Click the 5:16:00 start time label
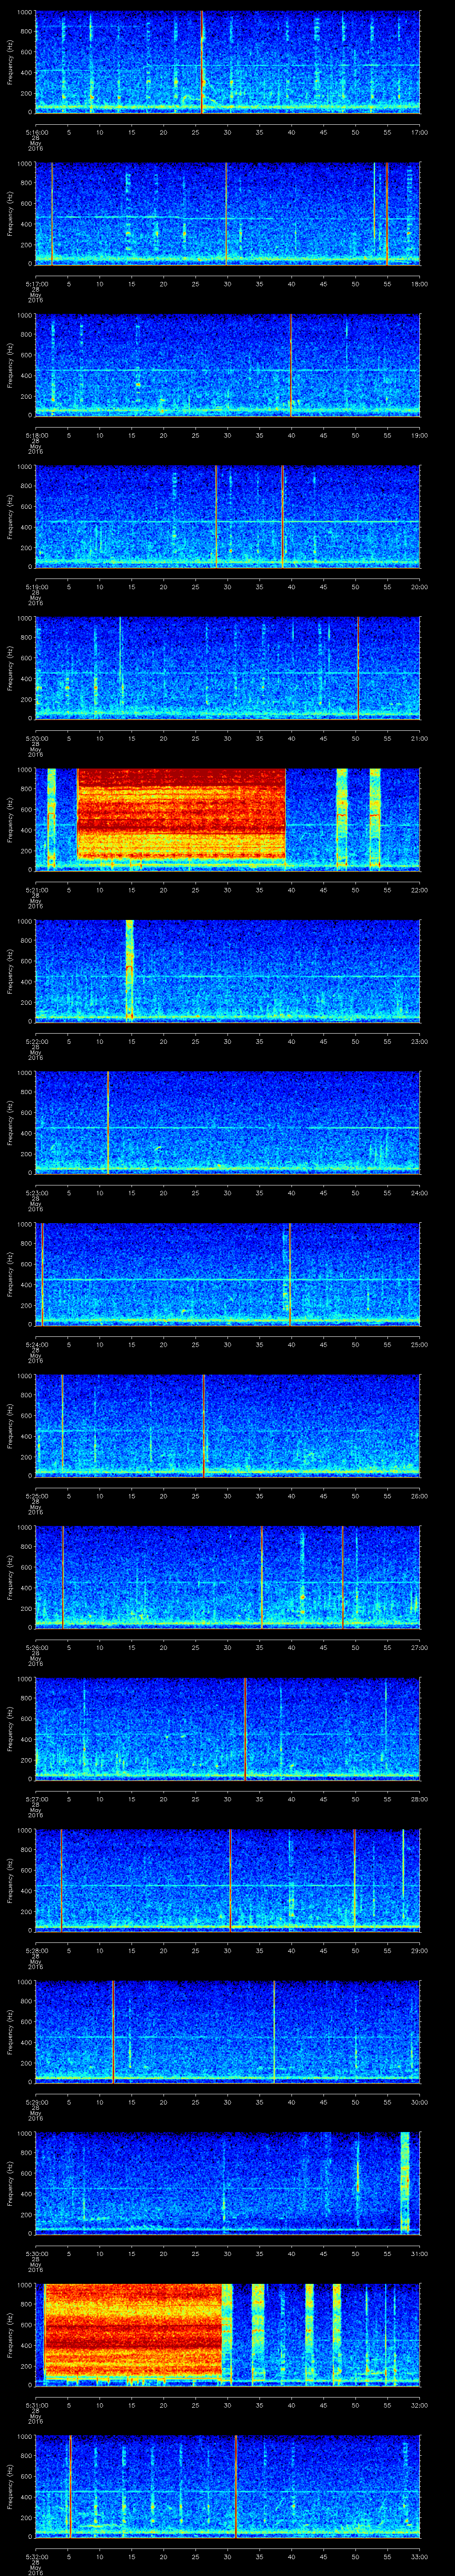The image size is (455, 2576). point(36,132)
